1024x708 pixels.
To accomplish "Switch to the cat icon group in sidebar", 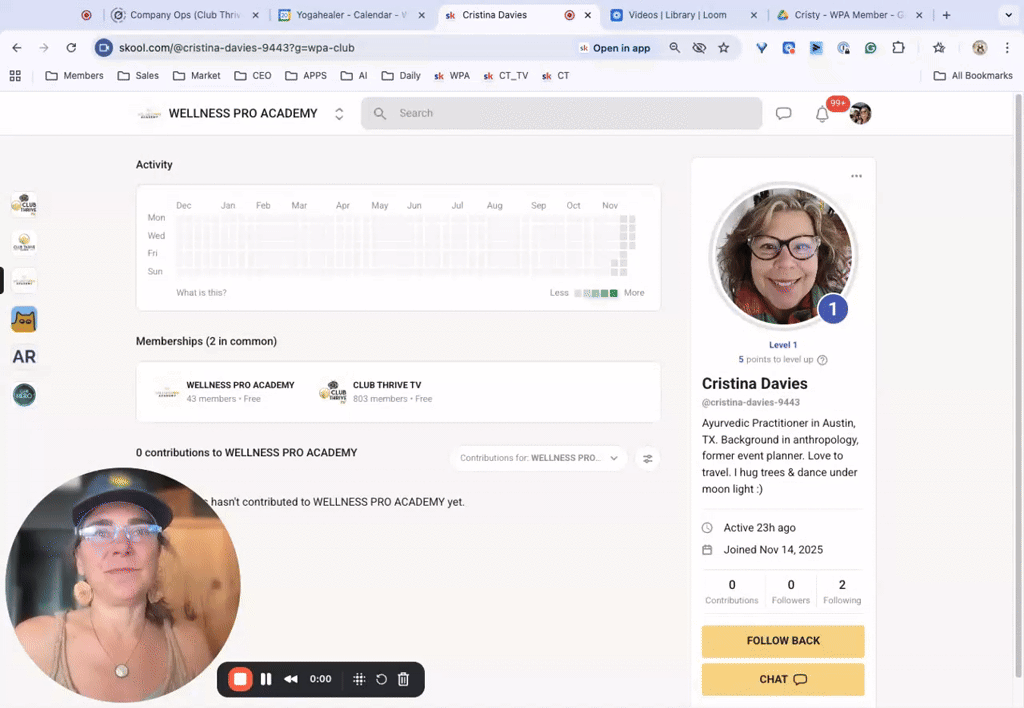I will [24, 319].
